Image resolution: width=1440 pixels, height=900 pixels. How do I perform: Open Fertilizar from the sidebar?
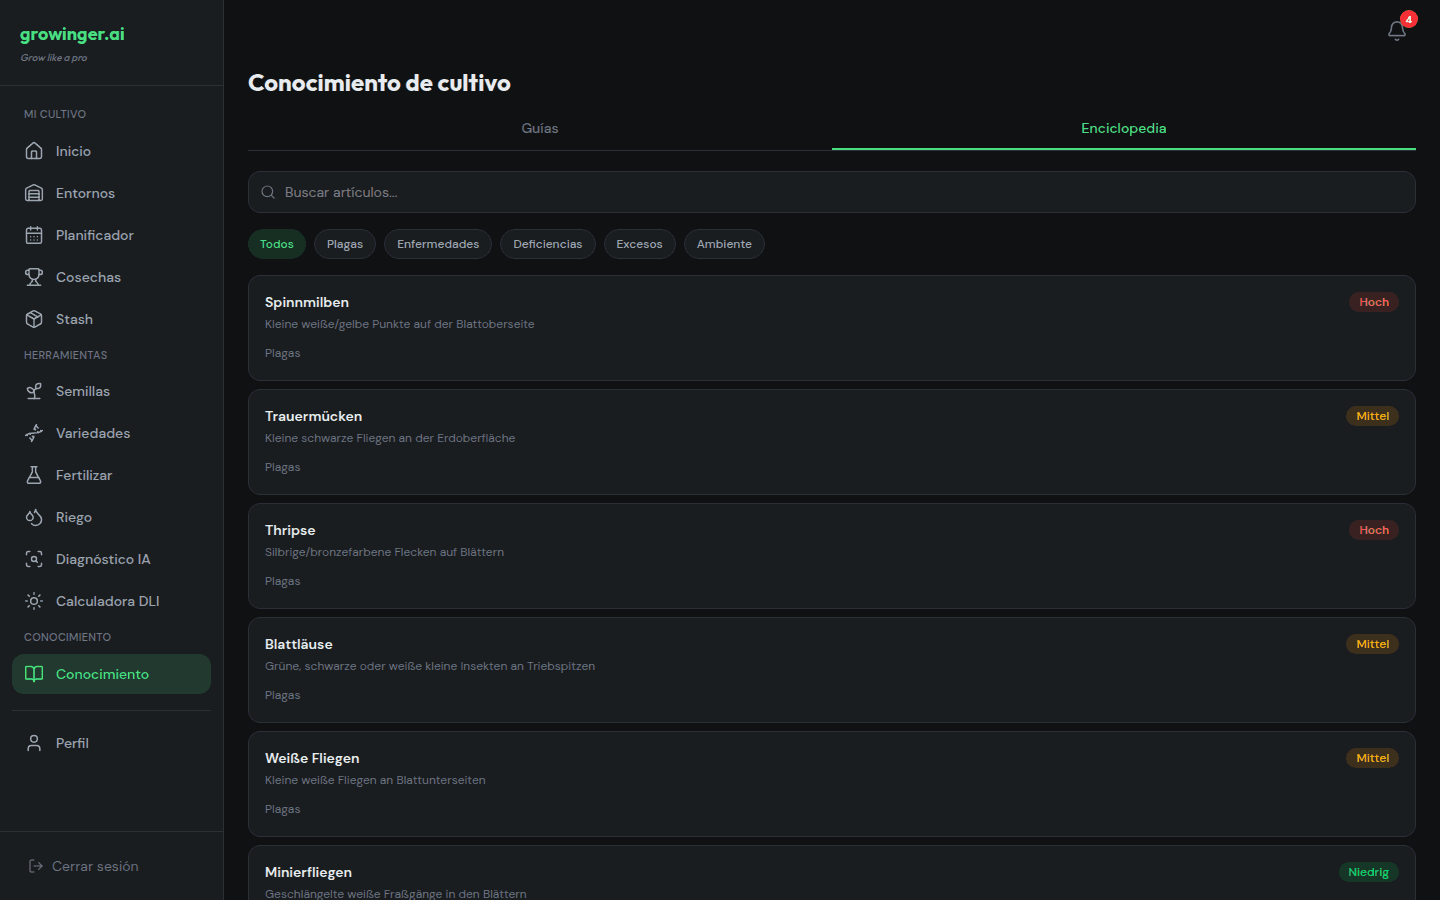click(111, 475)
